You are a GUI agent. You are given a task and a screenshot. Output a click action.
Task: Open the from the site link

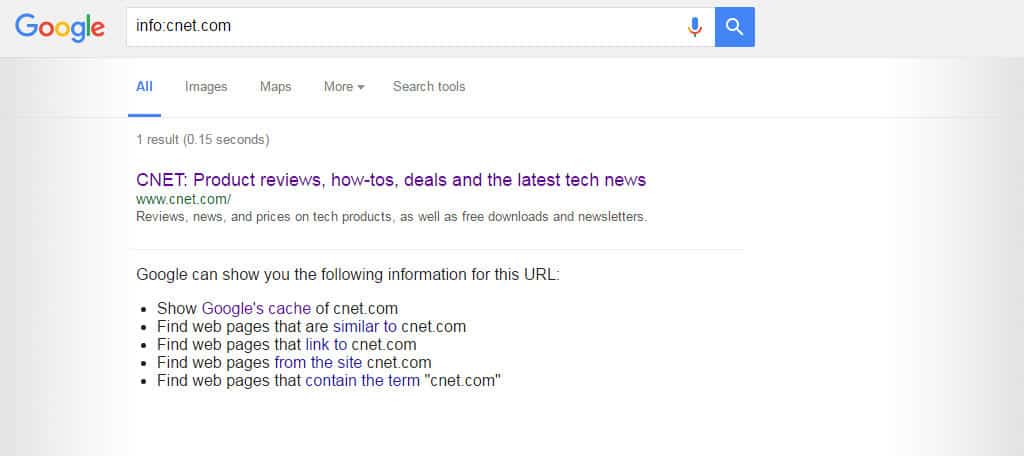pos(319,363)
